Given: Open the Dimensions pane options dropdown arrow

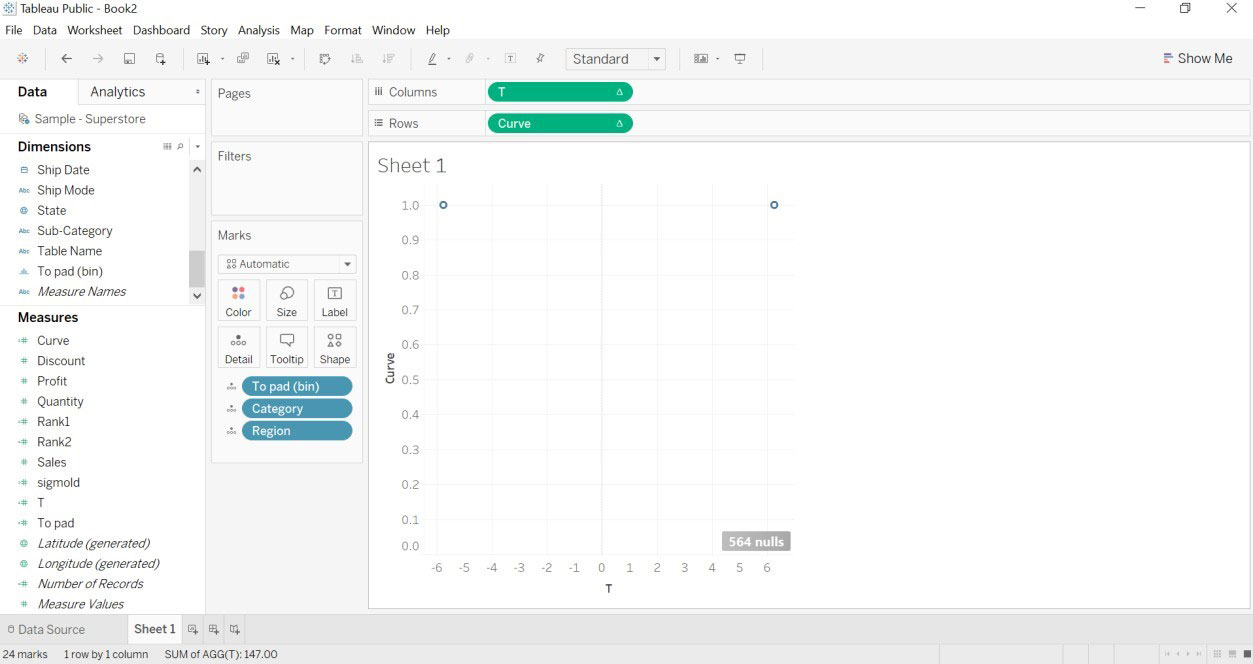Looking at the screenshot, I should pyautogui.click(x=197, y=147).
